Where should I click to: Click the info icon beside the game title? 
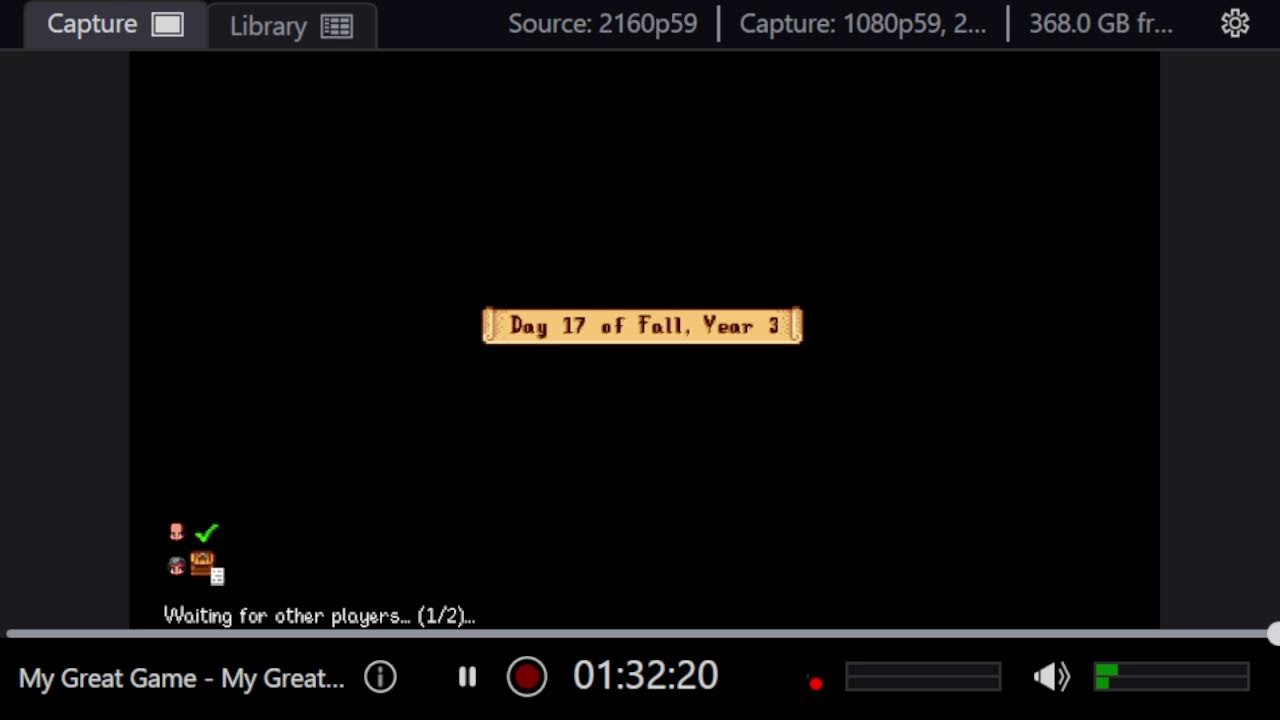[380, 677]
